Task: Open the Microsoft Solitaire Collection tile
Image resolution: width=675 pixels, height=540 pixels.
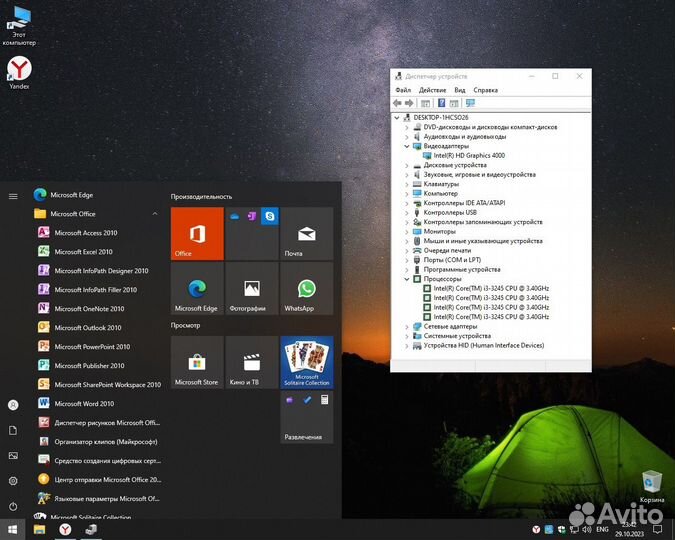Action: [x=307, y=362]
